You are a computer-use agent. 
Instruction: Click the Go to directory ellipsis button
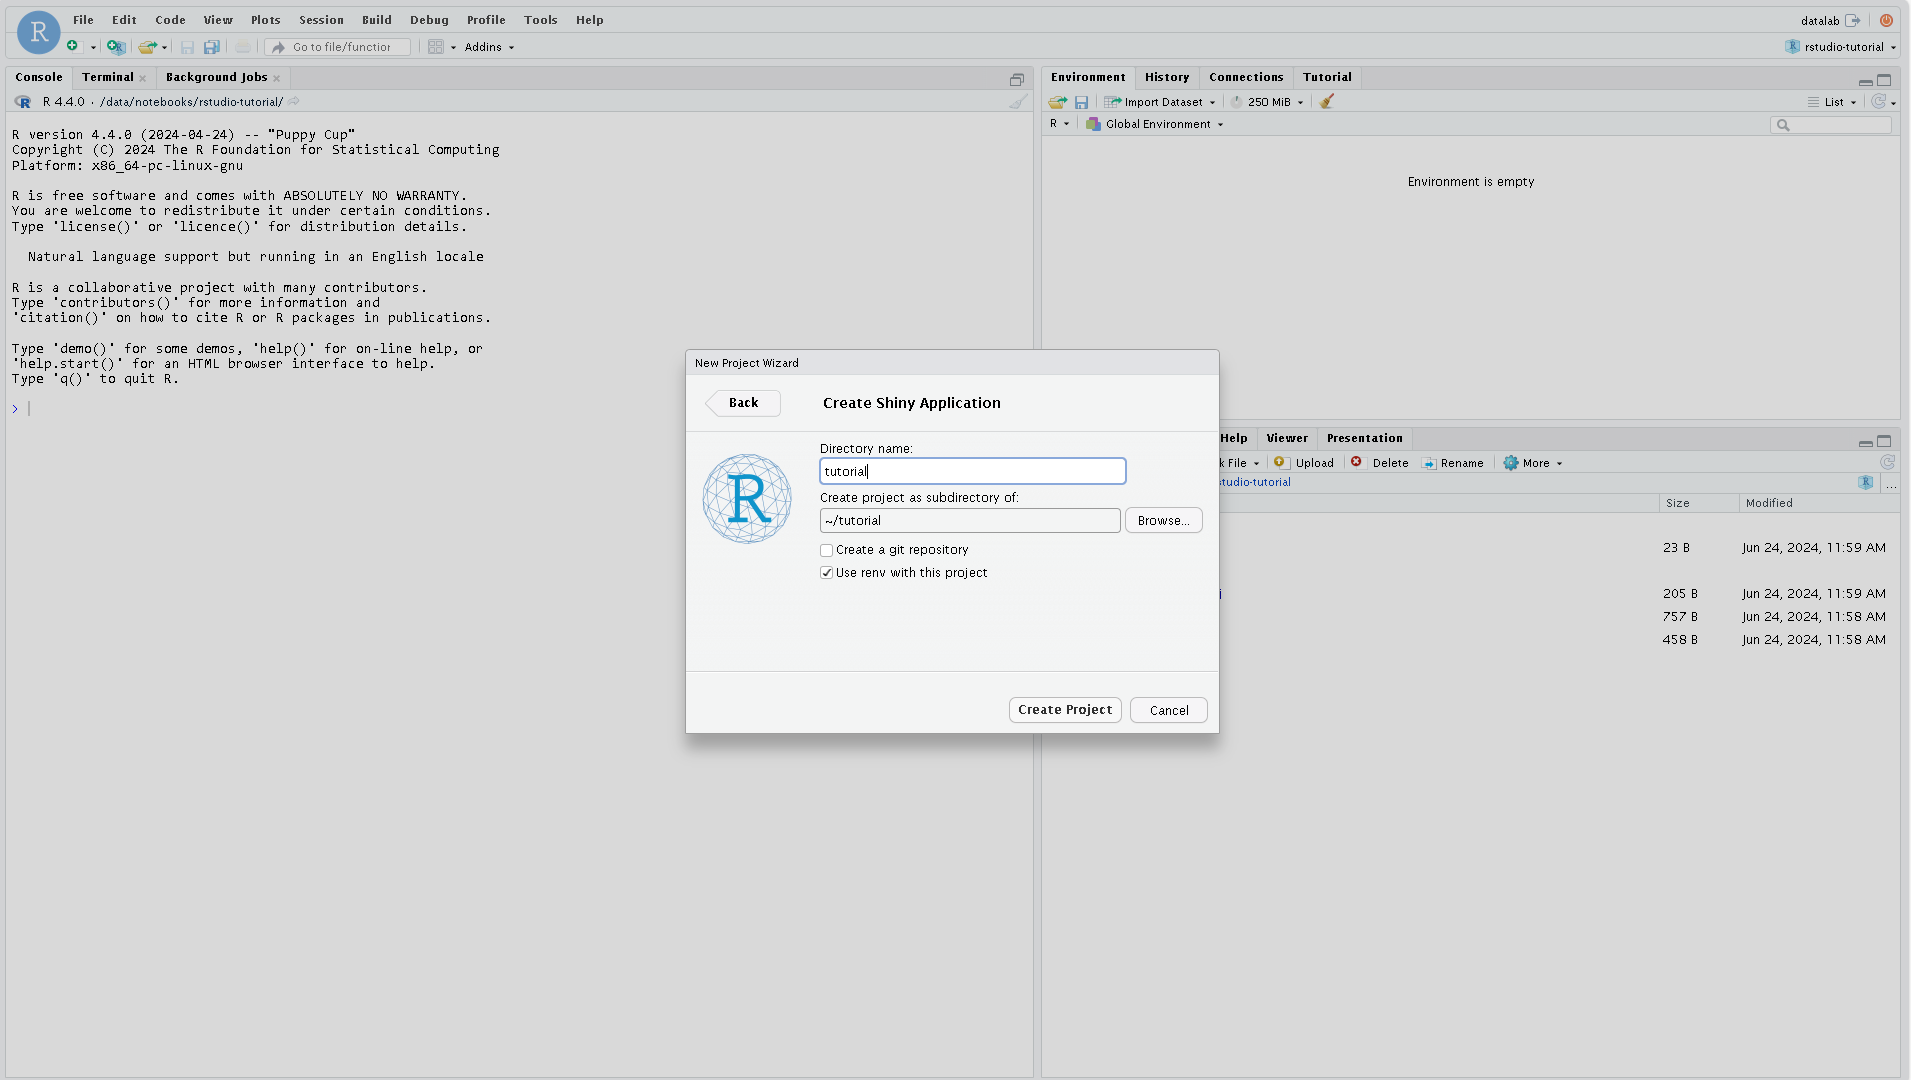click(x=1891, y=483)
